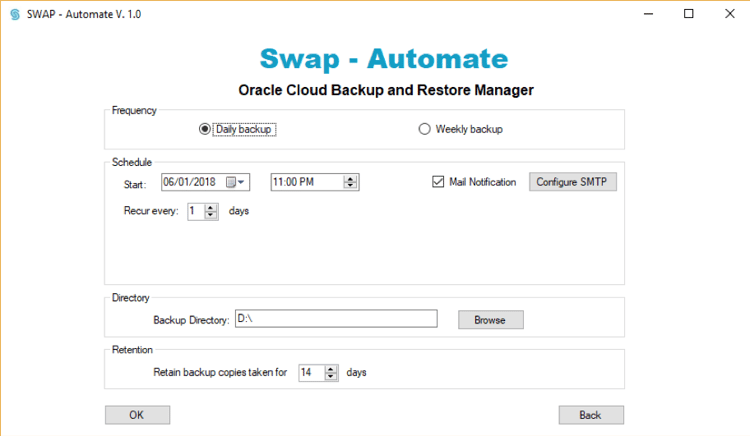The image size is (750, 436).
Task: Click the 11:00 PM time field
Action: tap(315, 182)
